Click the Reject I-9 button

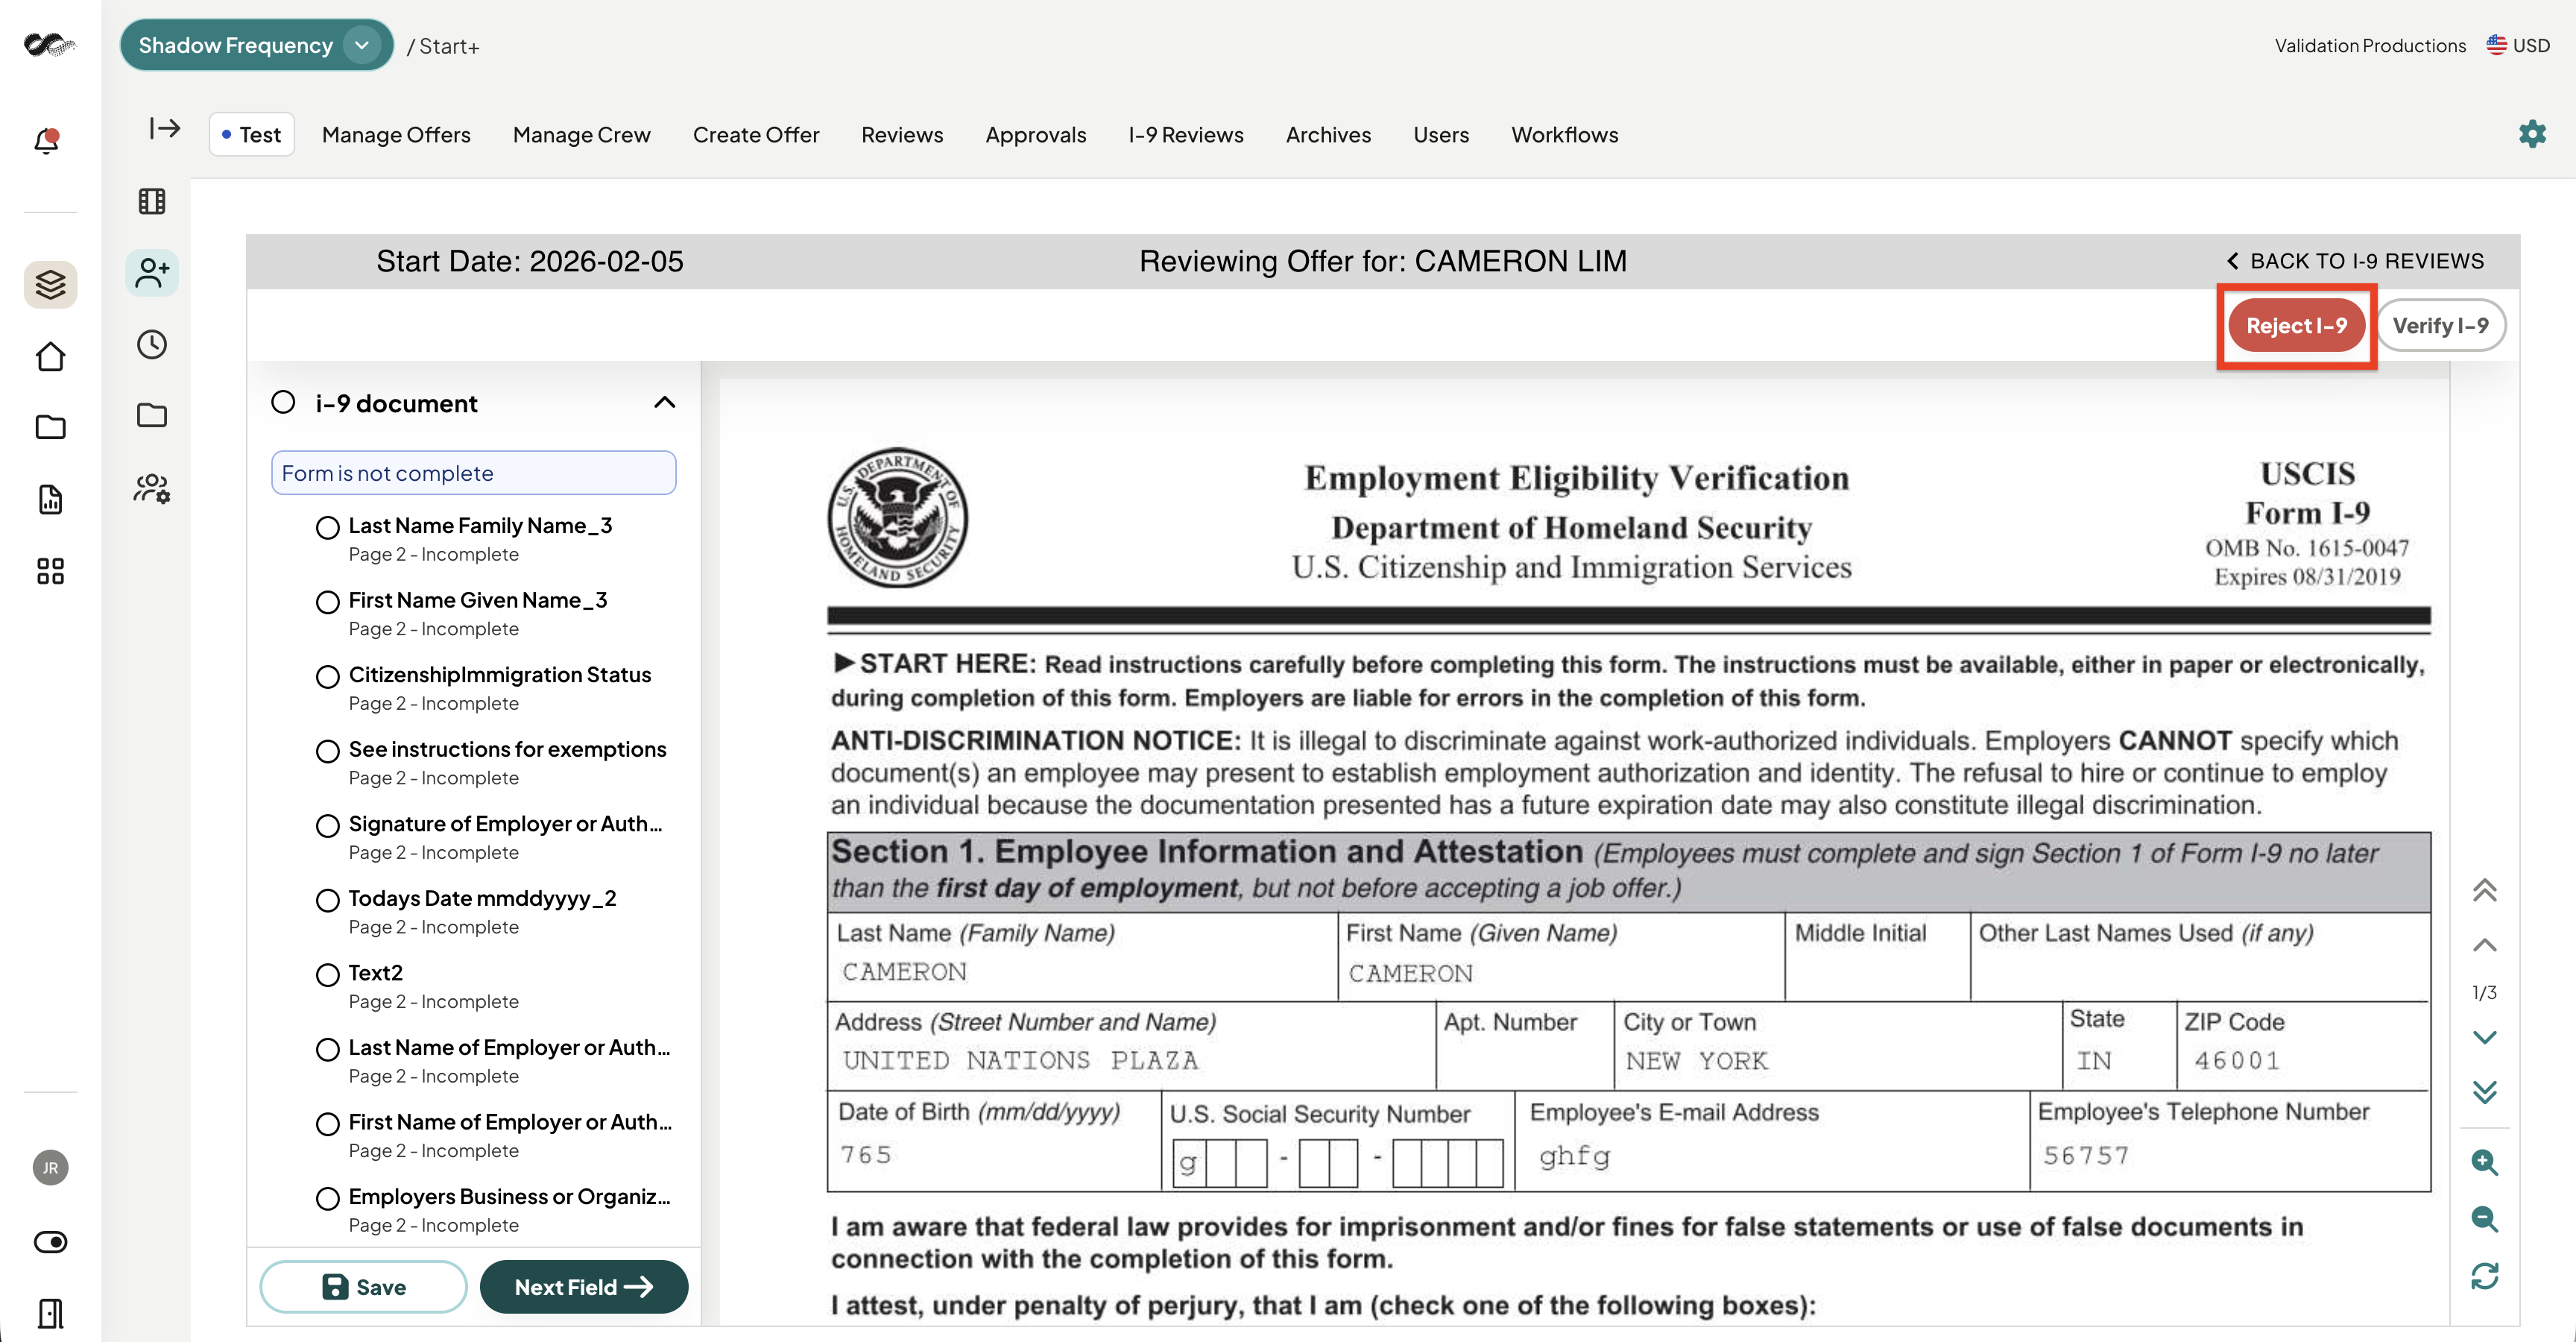point(2296,325)
